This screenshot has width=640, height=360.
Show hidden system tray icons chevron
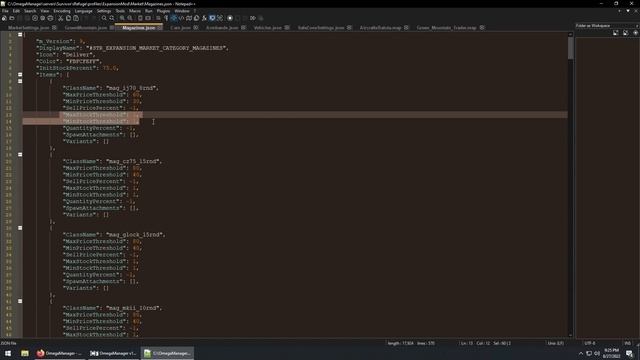click(581, 353)
